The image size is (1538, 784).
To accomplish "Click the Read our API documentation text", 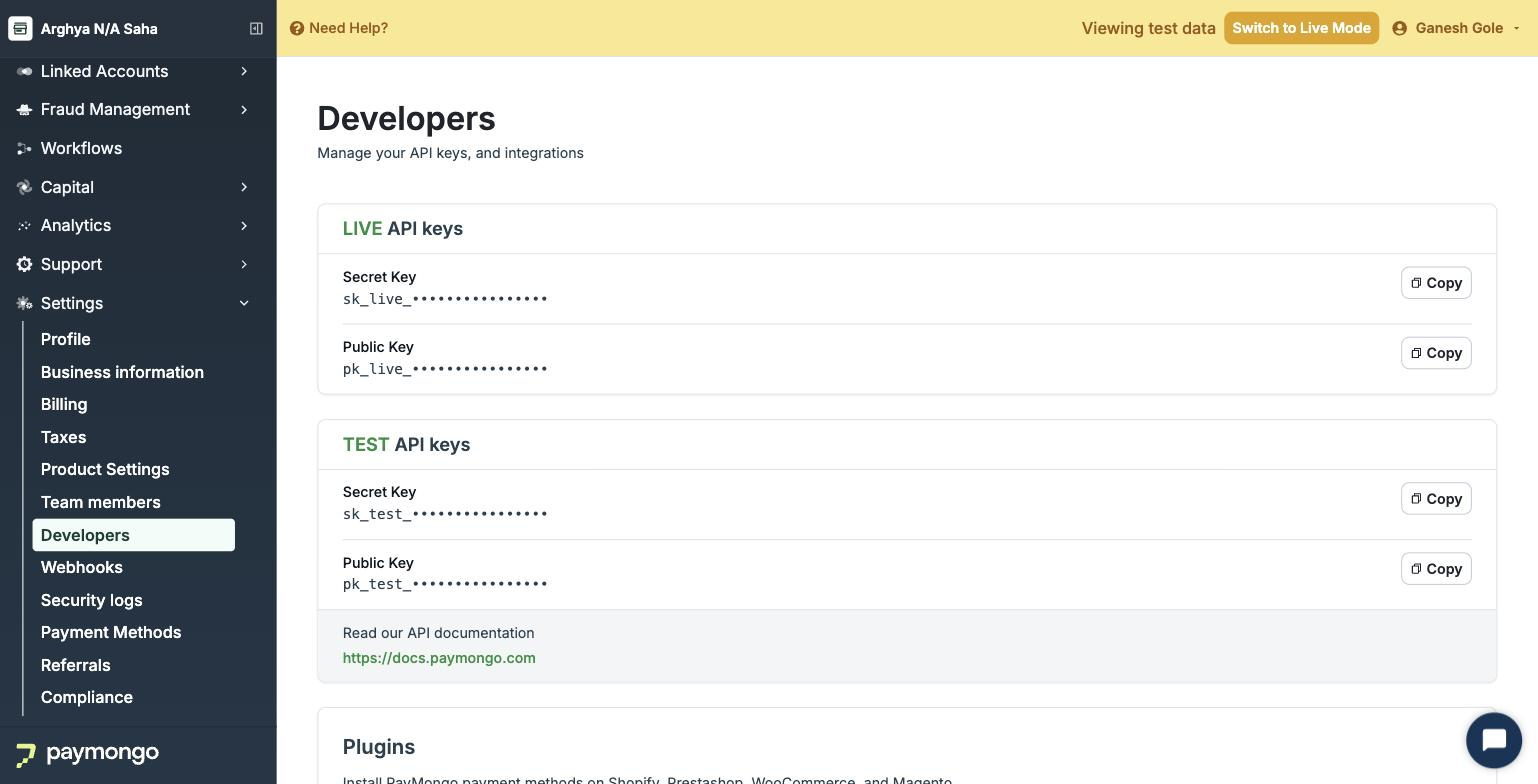I will [x=438, y=633].
